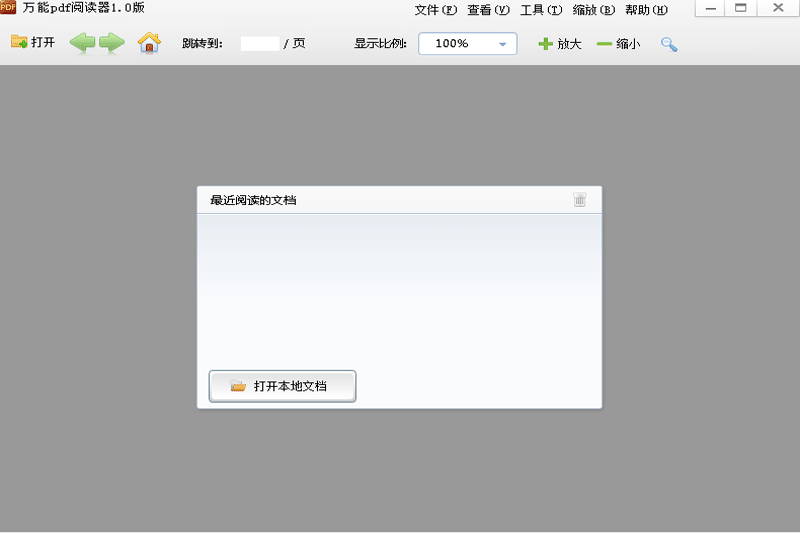Click the 打开 folder icon in toolbar
This screenshot has height=533, width=800.
point(19,43)
